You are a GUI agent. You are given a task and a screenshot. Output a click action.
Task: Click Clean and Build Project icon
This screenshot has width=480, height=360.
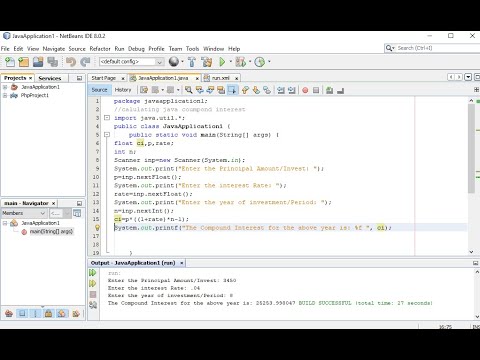click(207, 62)
